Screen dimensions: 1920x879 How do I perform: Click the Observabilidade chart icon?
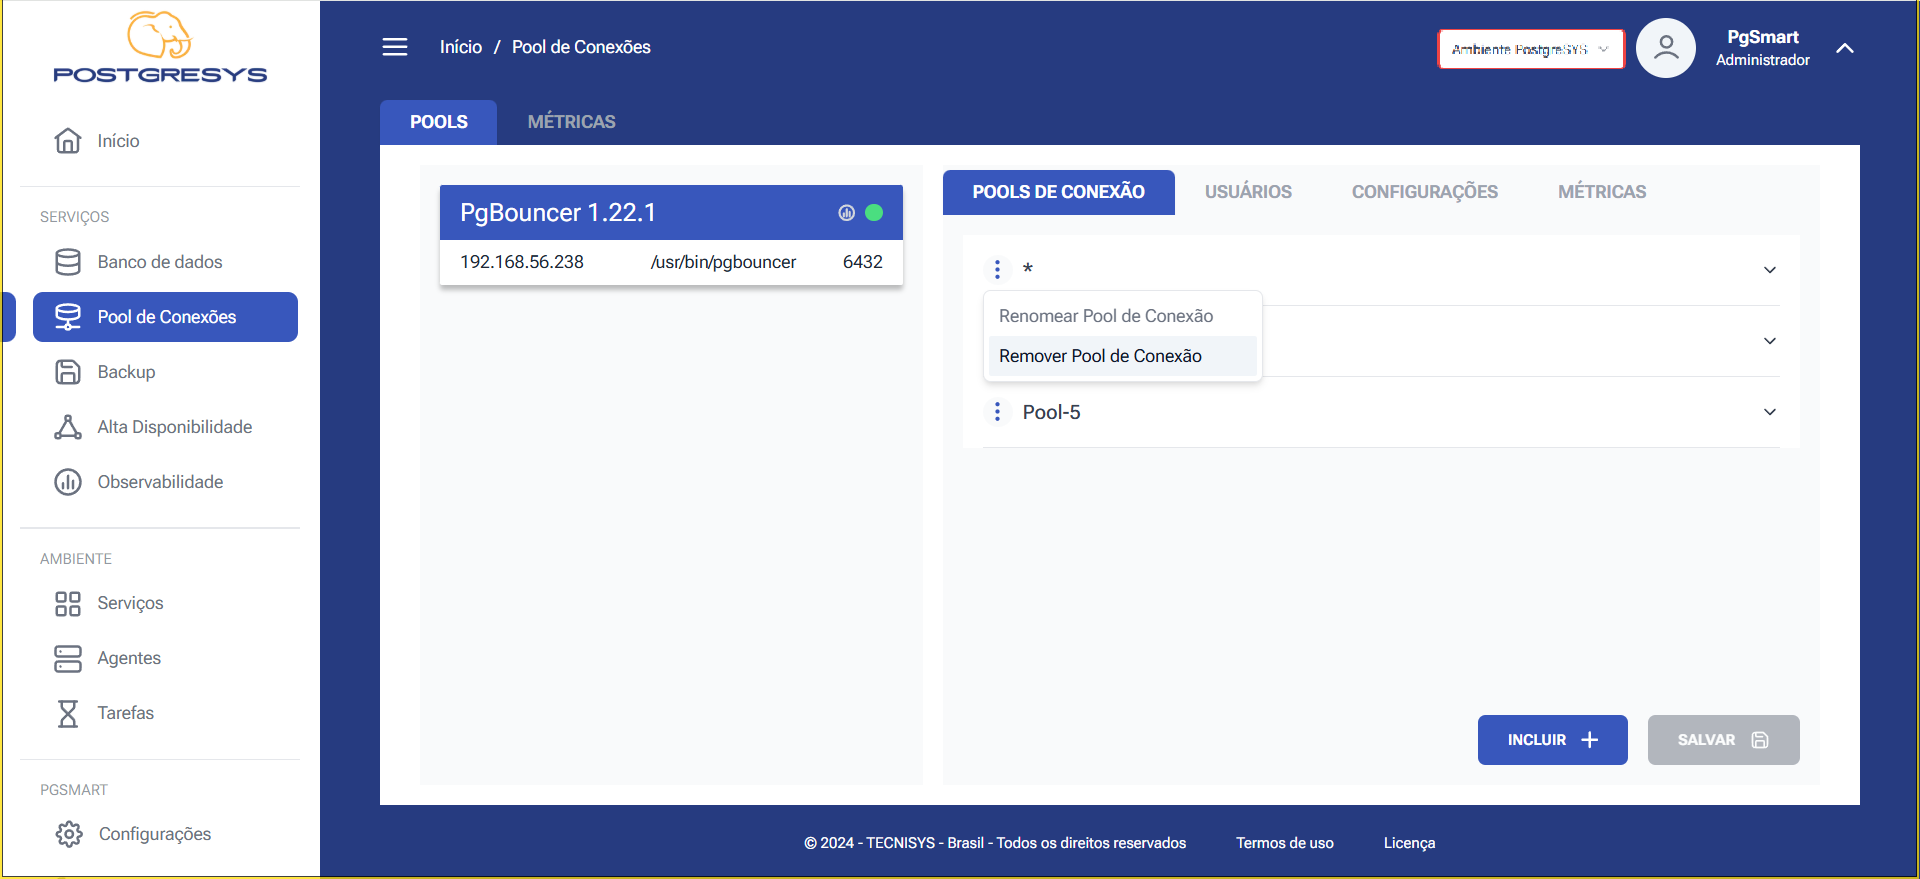[x=68, y=482]
